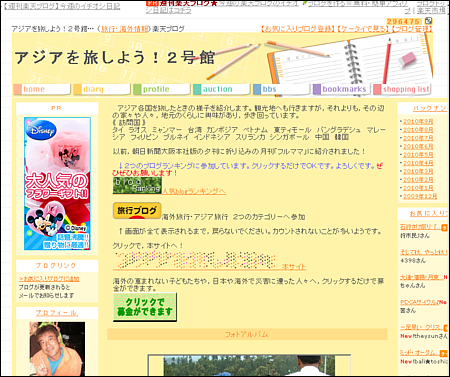Open the shopping list navigation tab
This screenshot has width=450, height=377.
point(401,89)
